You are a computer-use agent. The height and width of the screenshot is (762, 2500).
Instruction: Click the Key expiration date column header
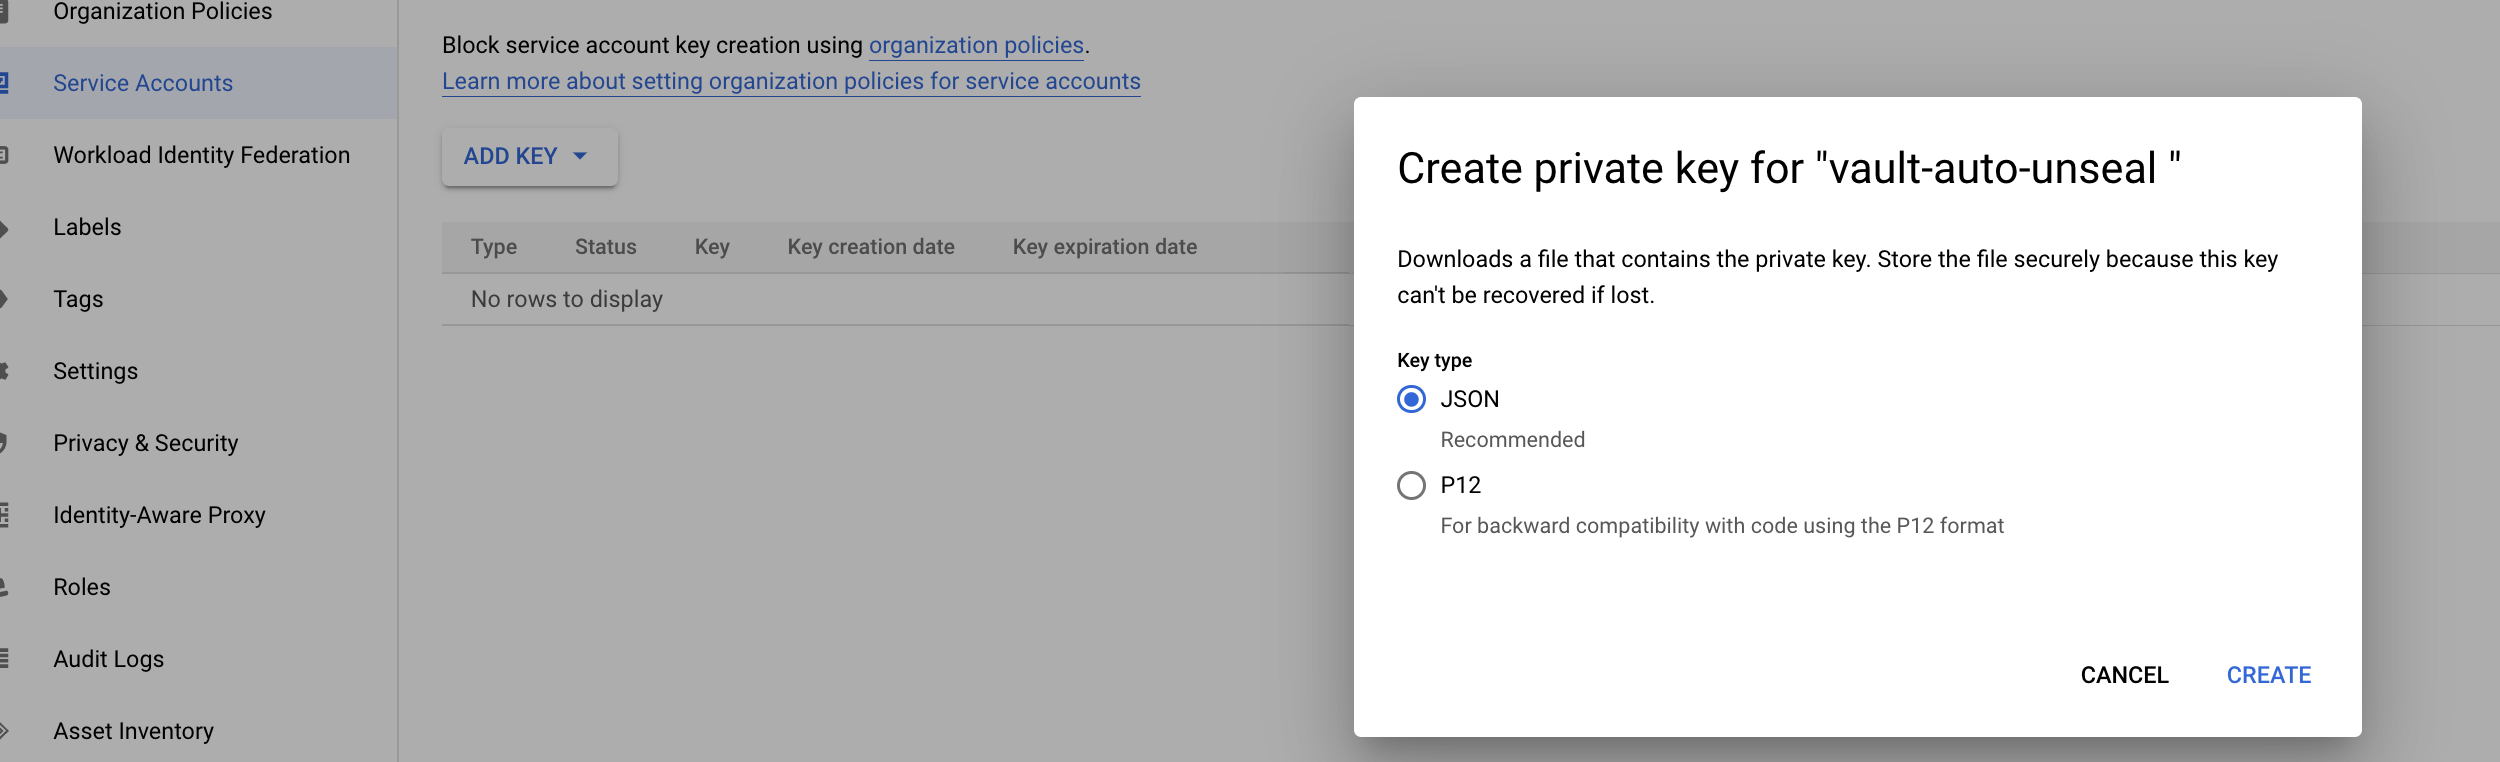(x=1104, y=247)
